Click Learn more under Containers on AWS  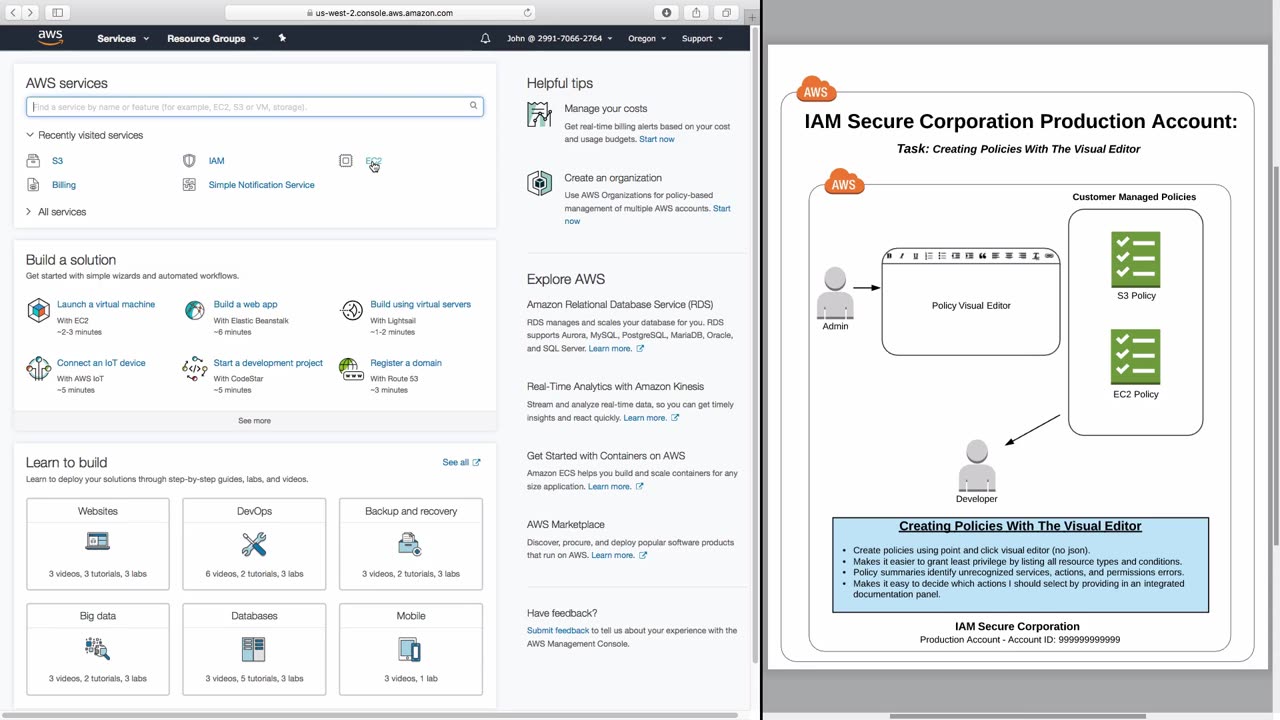pos(616,487)
